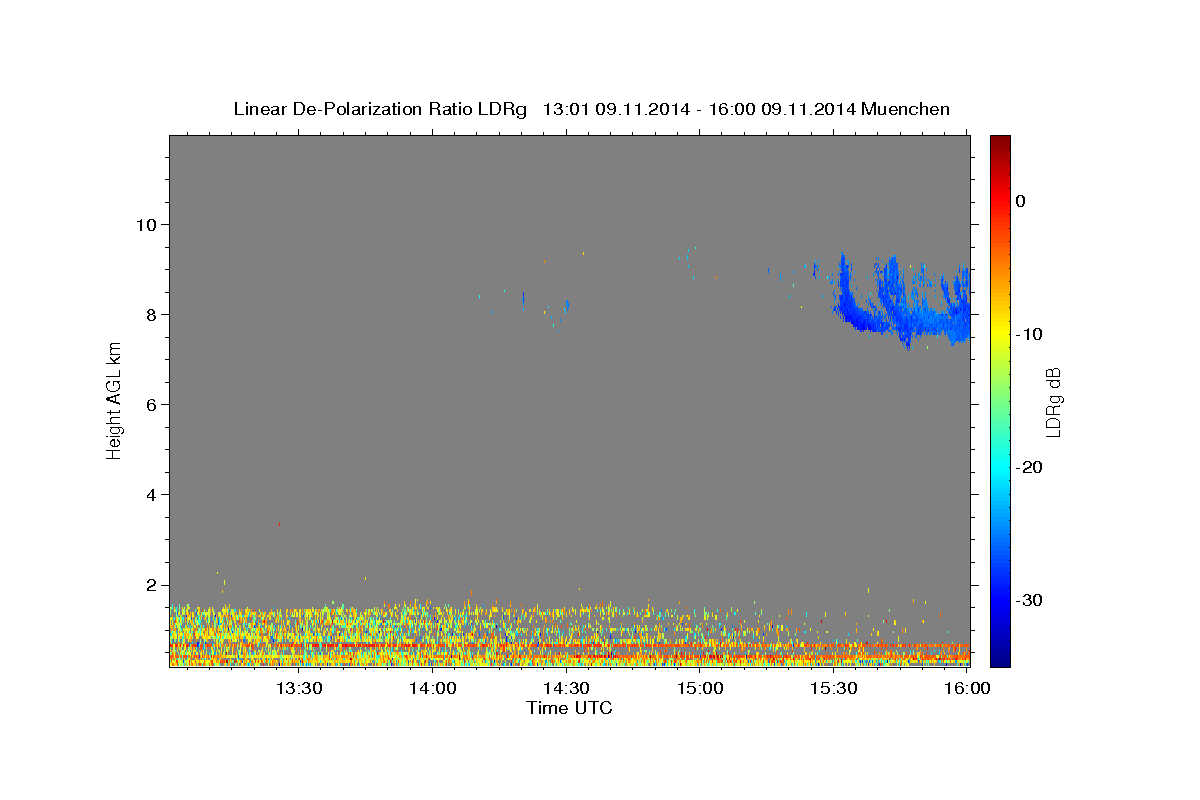
Task: Click the 15:30 time tick label
Action: pos(833,689)
